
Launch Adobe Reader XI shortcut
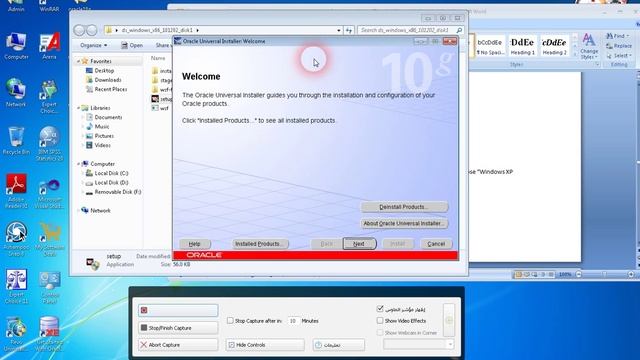tap(16, 191)
